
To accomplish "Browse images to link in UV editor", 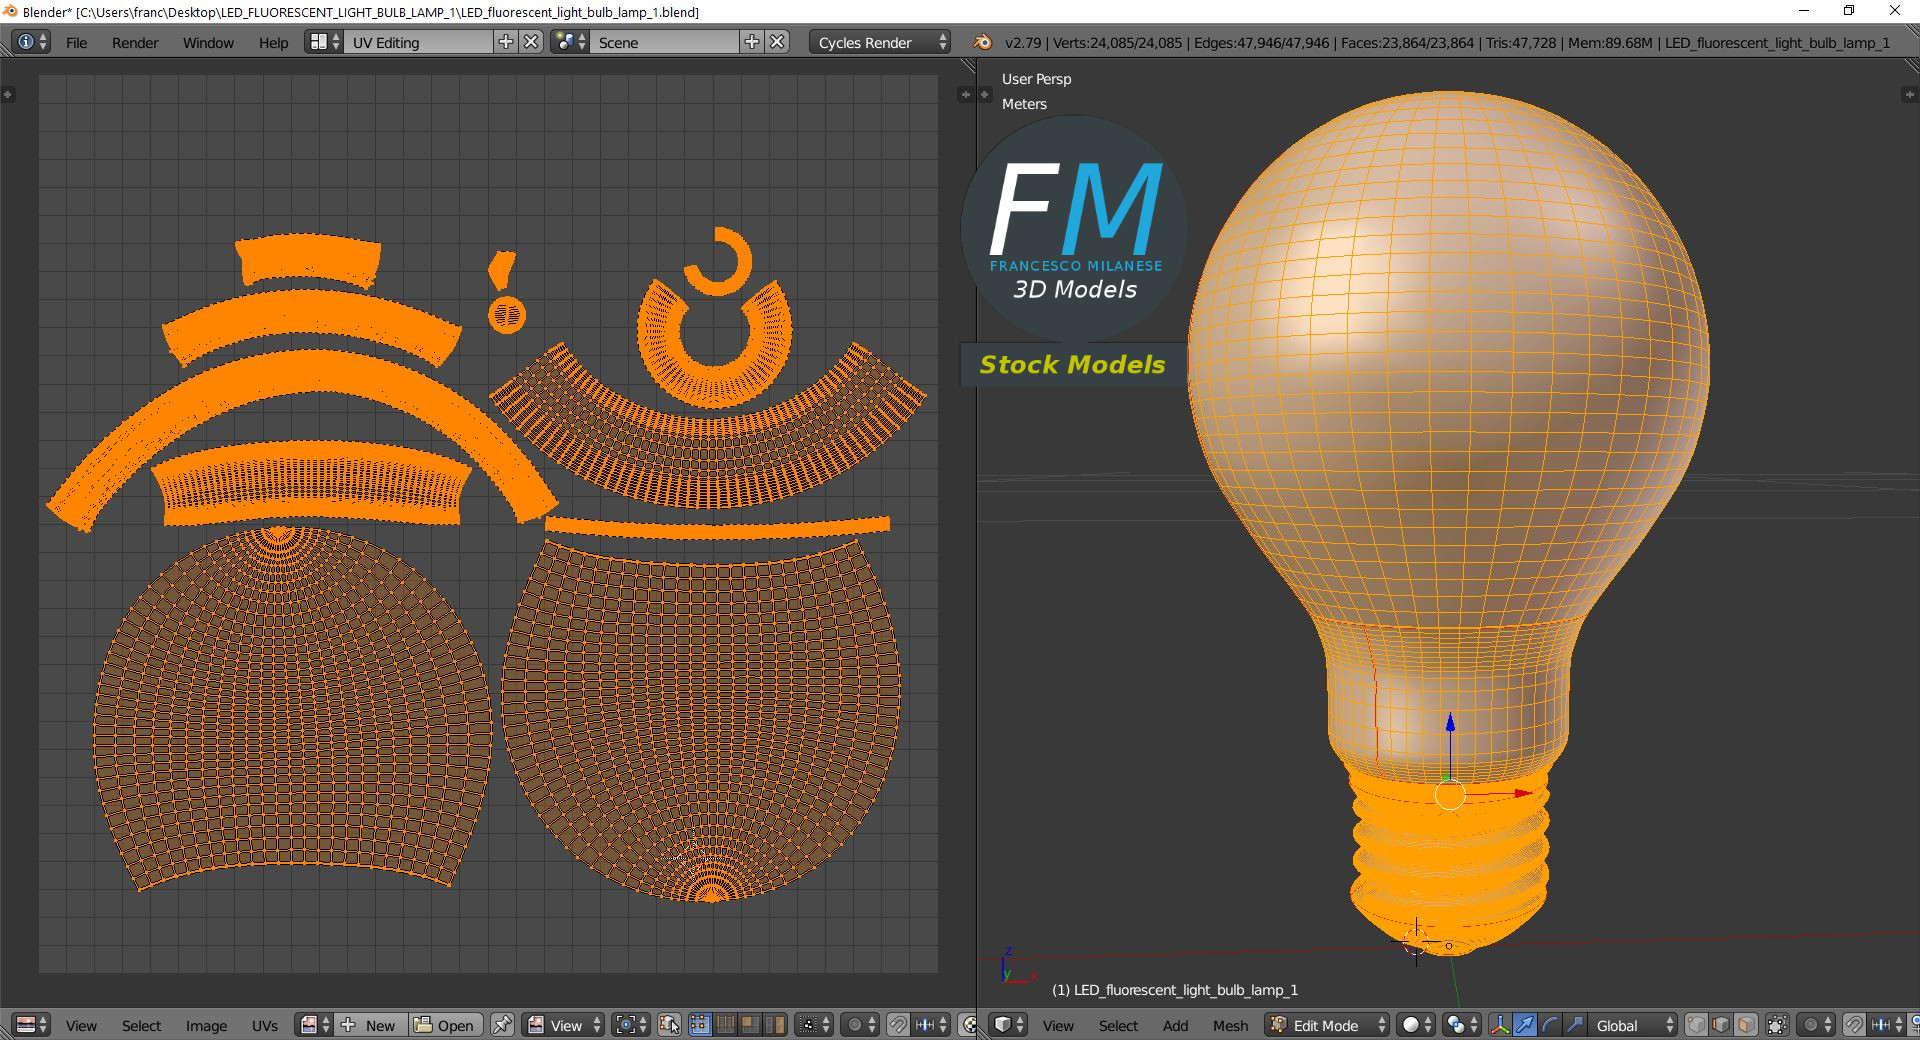I will click(x=314, y=1025).
